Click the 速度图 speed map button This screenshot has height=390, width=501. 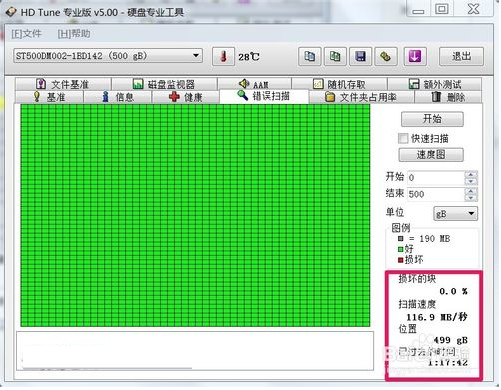[431, 155]
